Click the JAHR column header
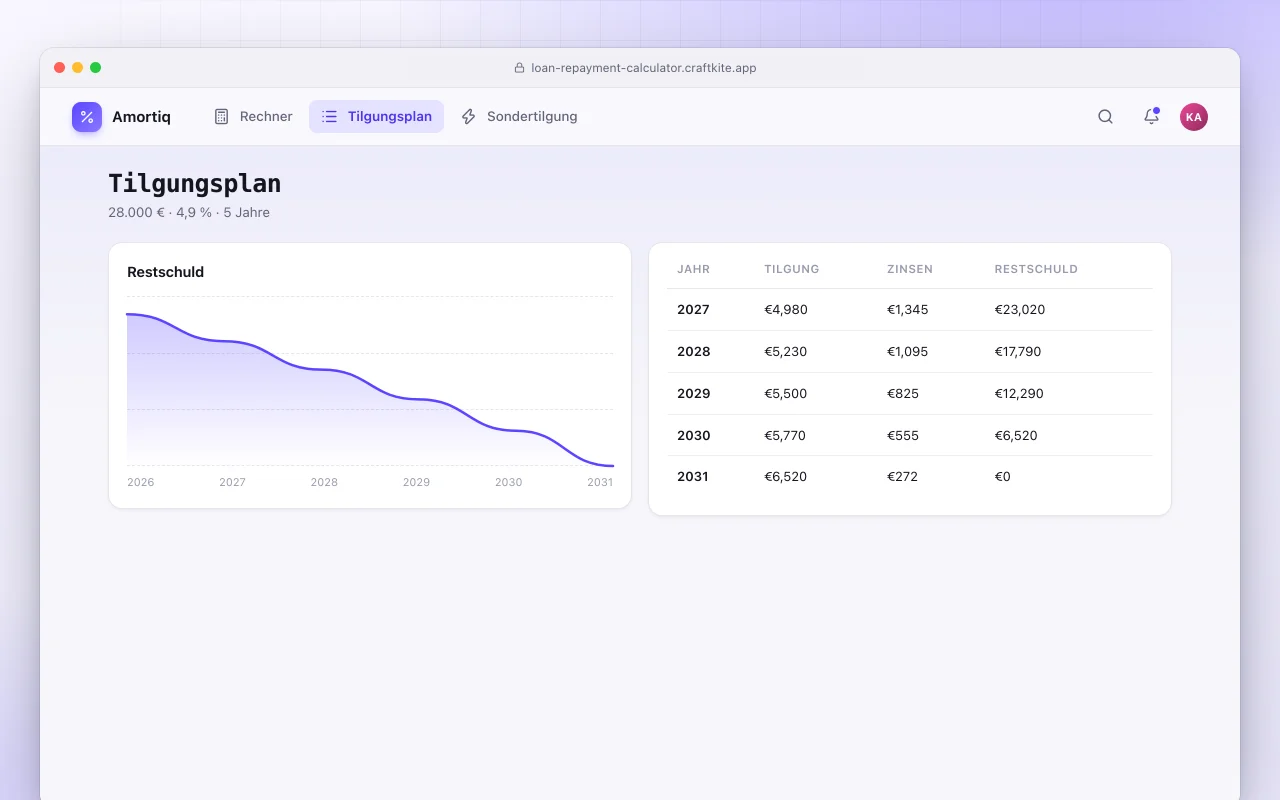The width and height of the screenshot is (1280, 800). (693, 269)
